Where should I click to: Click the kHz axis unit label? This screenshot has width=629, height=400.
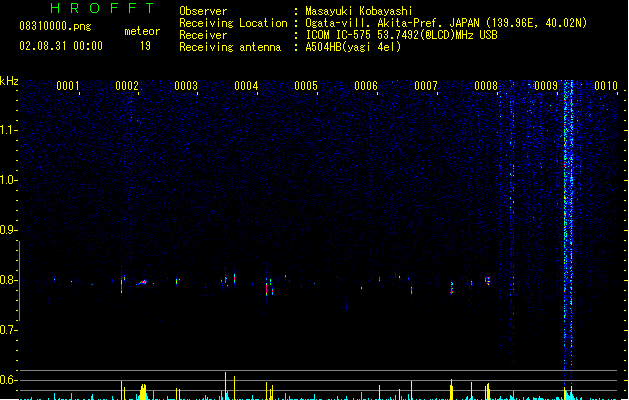[9, 81]
